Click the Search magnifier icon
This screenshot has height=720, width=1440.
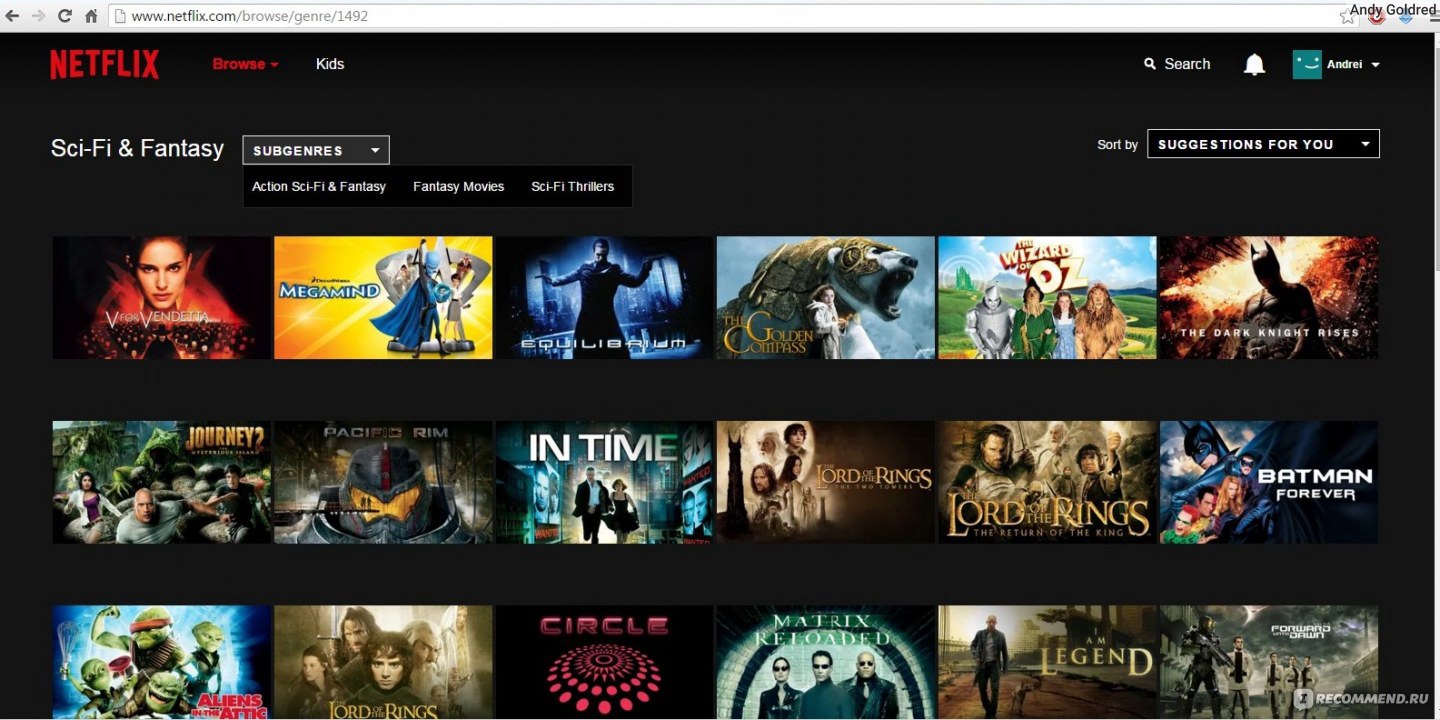point(1150,64)
